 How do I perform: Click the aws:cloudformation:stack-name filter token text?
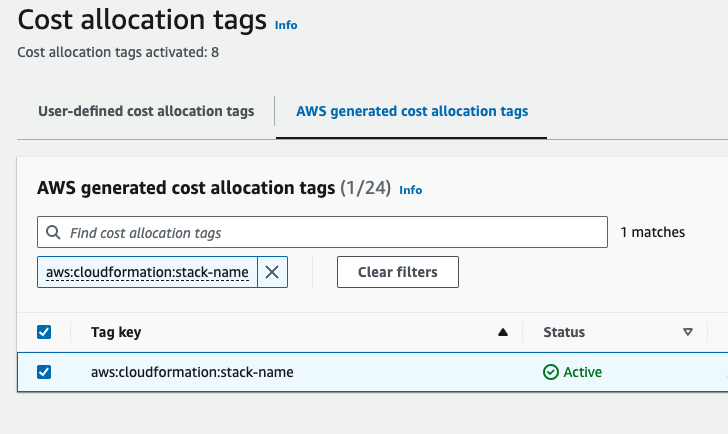147,272
